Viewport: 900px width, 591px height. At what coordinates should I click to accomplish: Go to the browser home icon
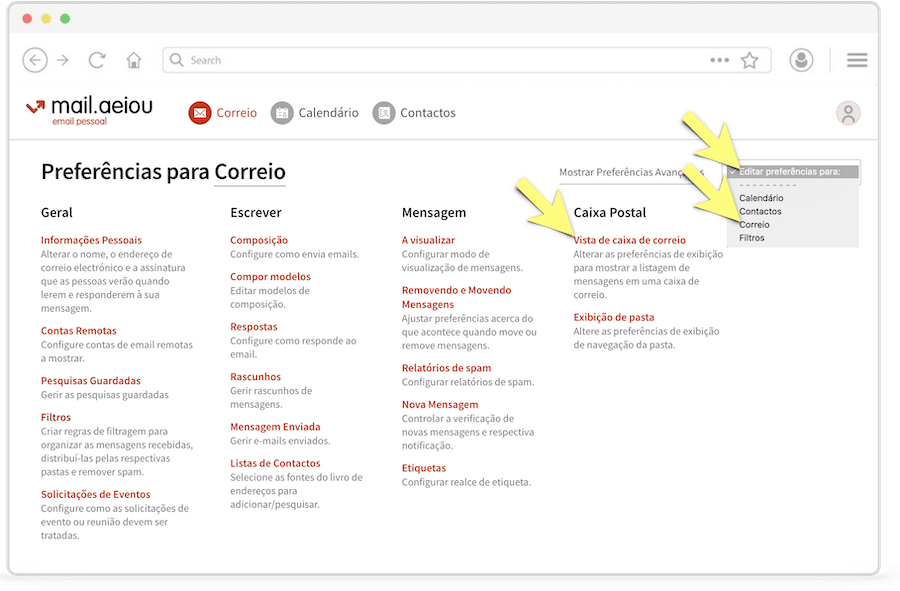pyautogui.click(x=134, y=60)
